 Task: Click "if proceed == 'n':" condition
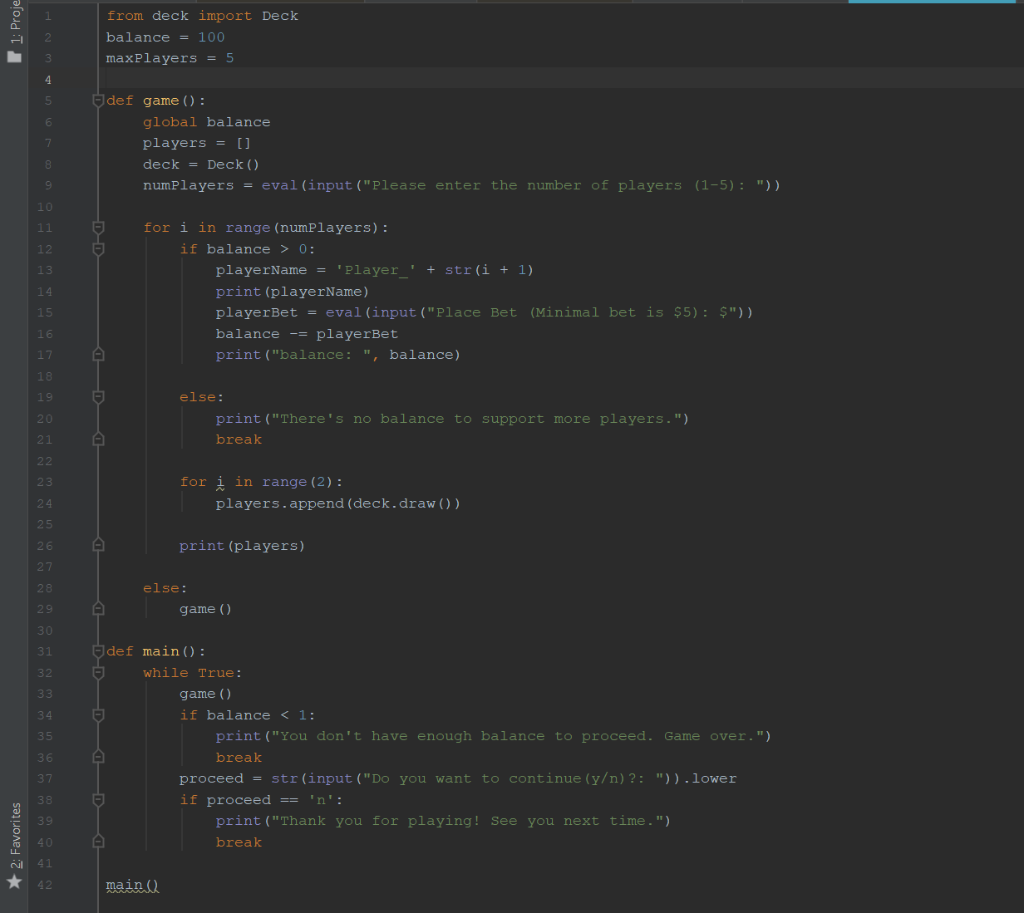[261, 800]
